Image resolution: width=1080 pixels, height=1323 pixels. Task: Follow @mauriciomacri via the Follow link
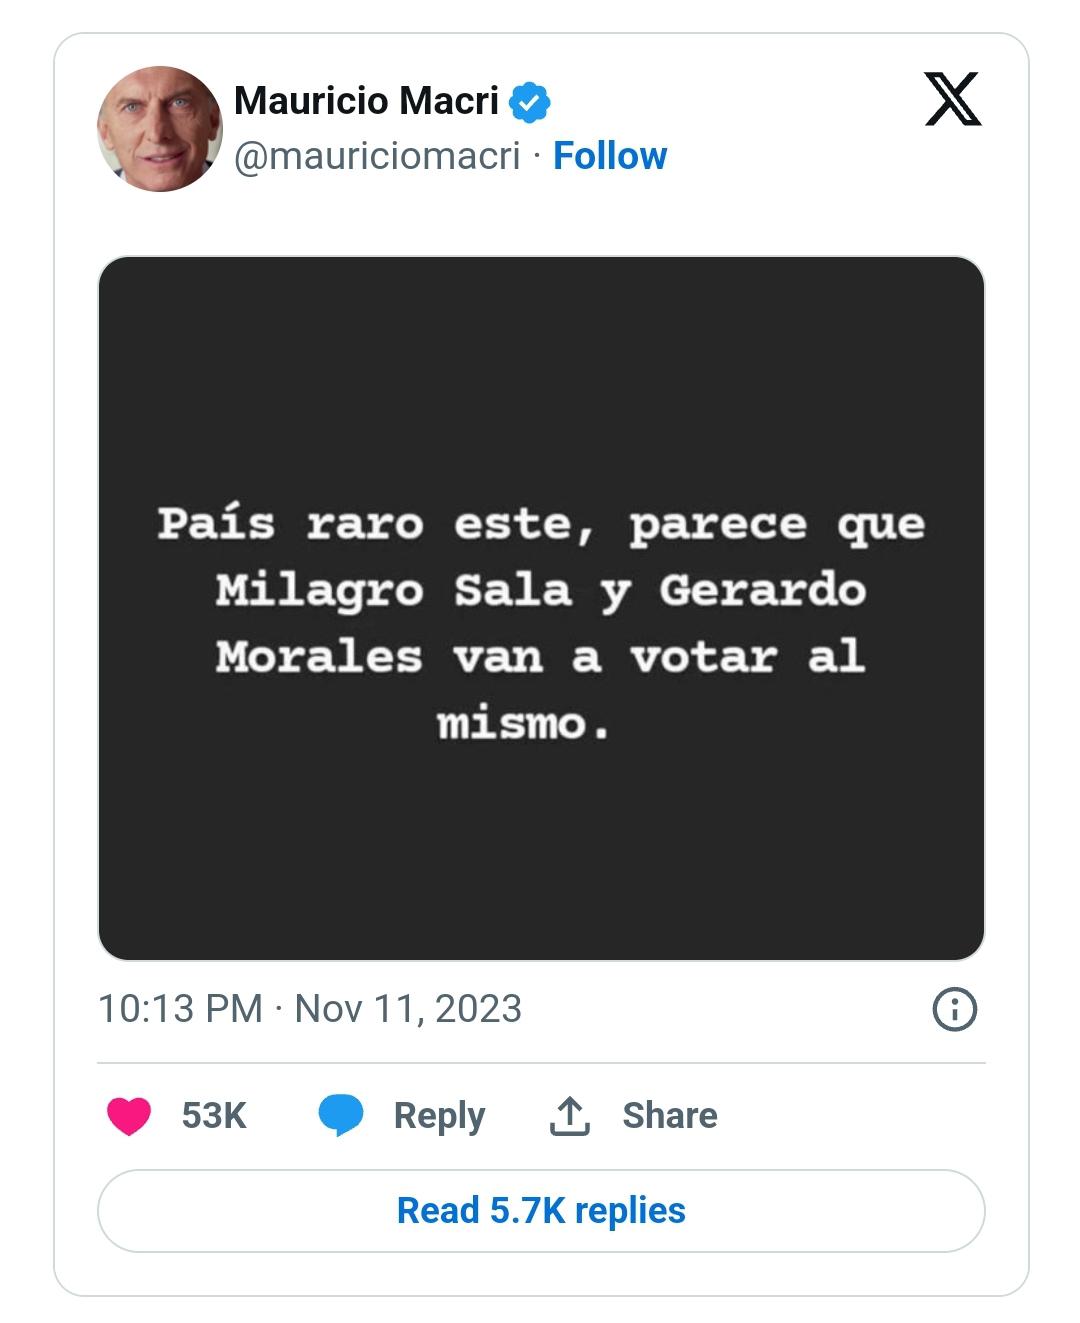609,157
